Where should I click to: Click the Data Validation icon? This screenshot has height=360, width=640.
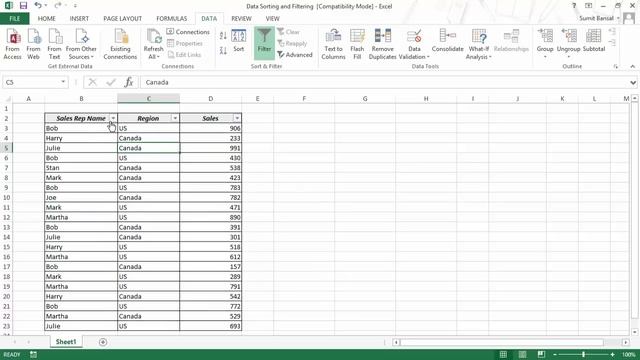click(414, 44)
